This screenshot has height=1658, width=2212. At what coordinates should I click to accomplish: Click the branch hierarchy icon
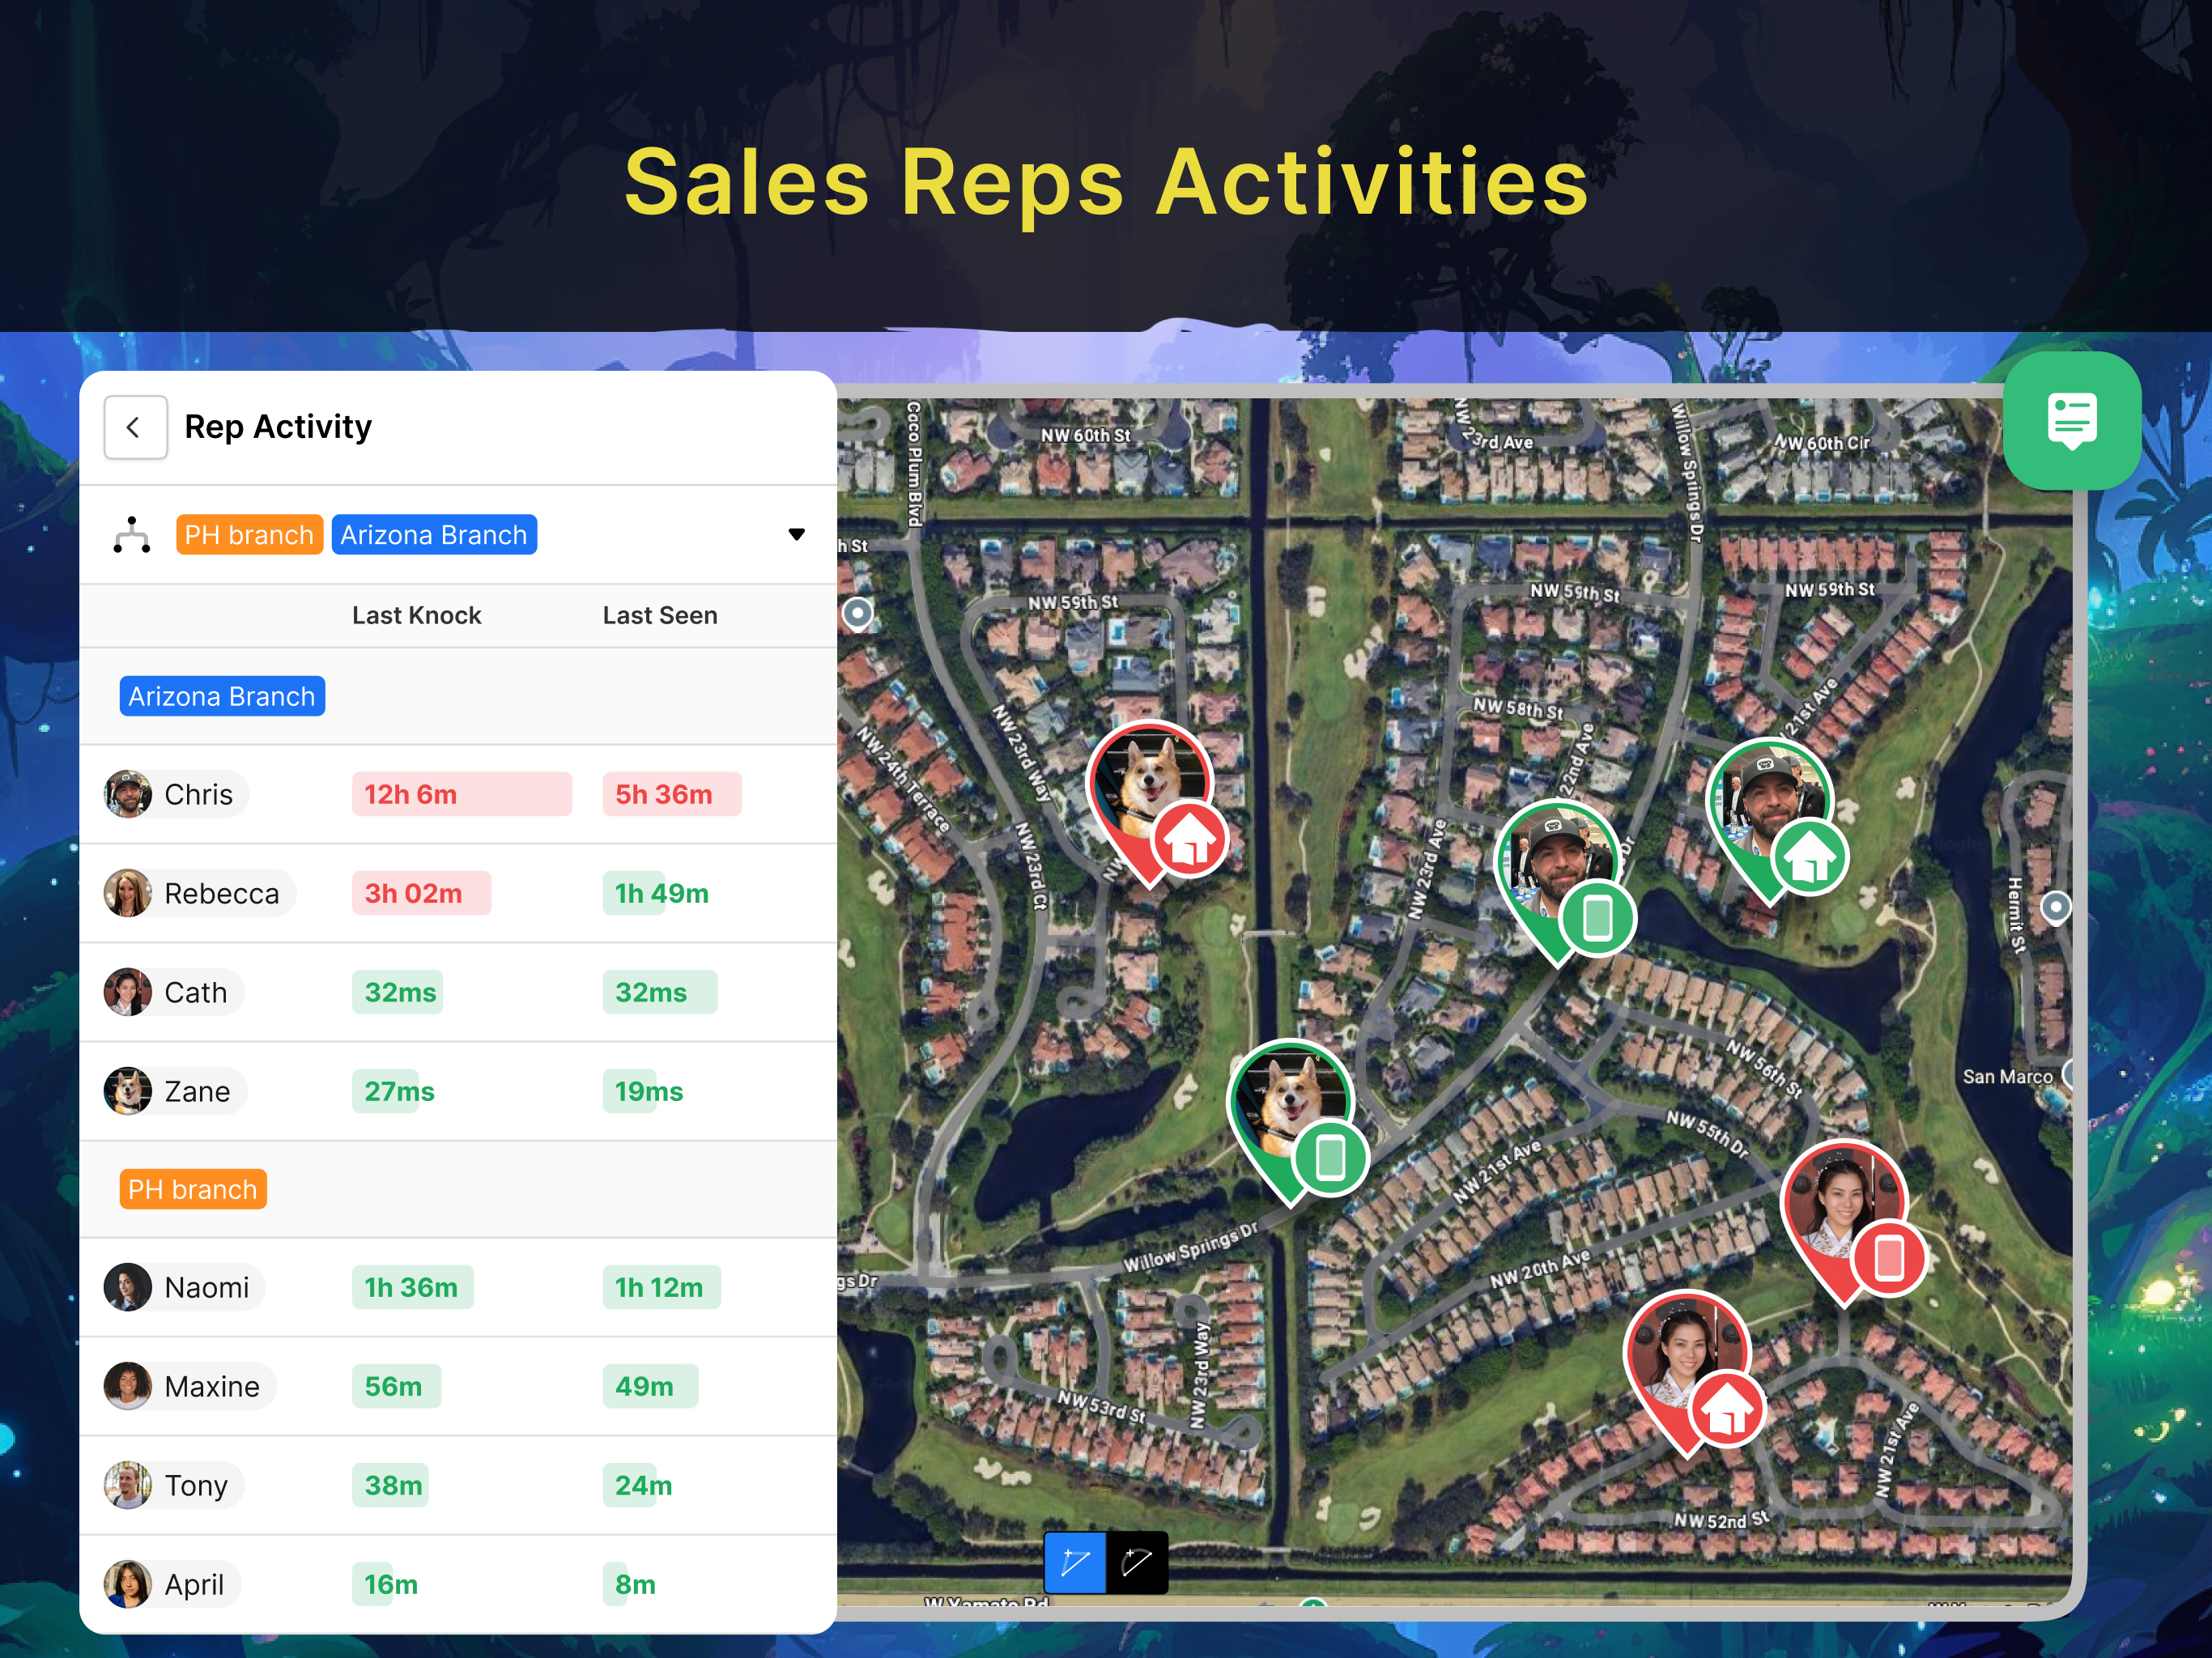(132, 535)
